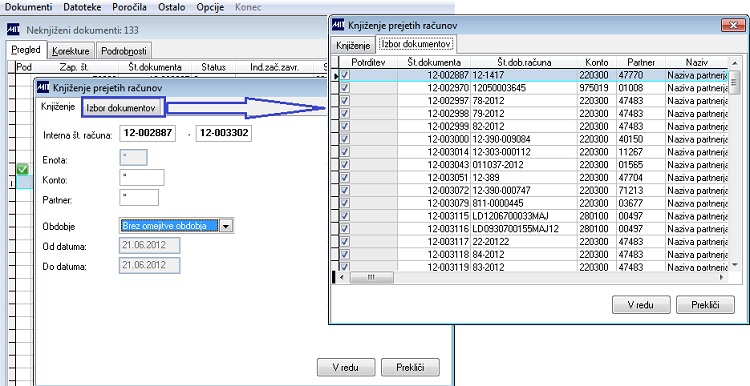Click the Od datuma date field
The height and width of the screenshot is (386, 750).
coord(150,246)
